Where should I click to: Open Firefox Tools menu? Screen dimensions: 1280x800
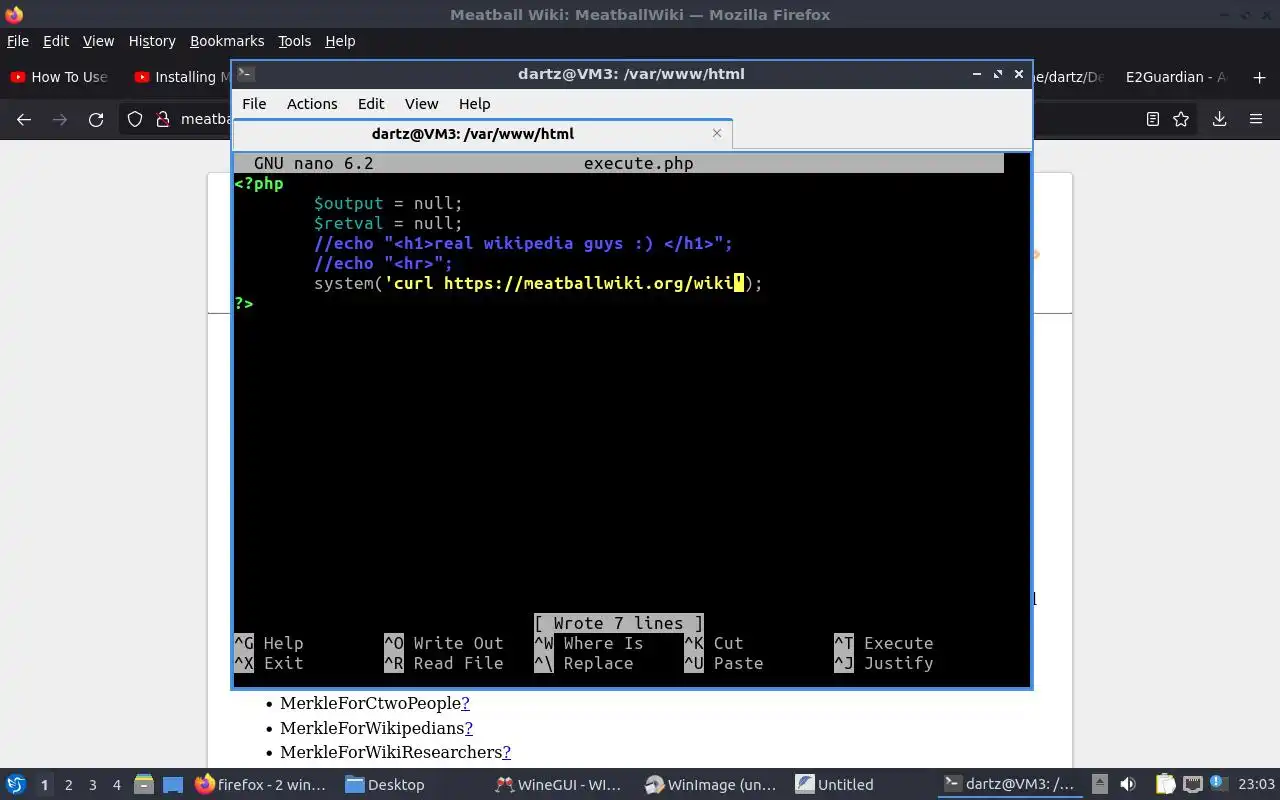[295, 41]
